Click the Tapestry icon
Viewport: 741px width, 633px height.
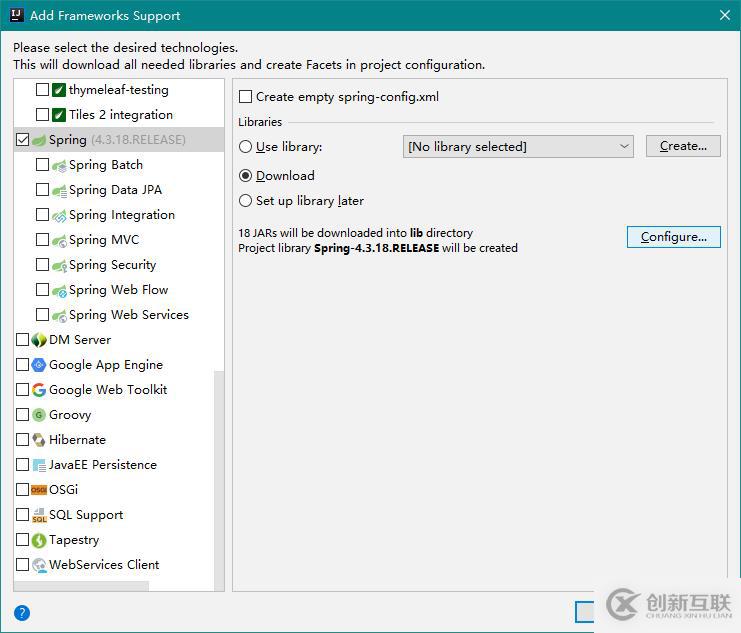point(39,540)
